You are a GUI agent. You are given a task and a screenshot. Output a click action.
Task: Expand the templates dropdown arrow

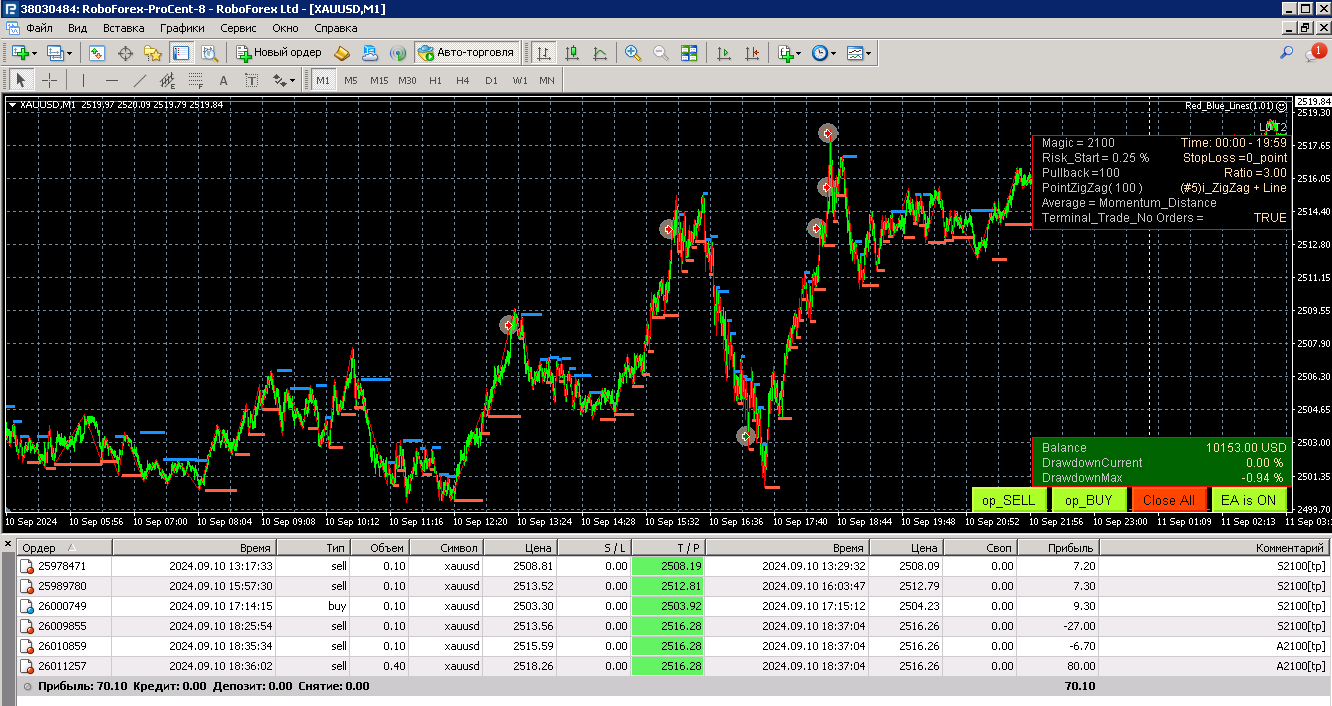tap(869, 53)
